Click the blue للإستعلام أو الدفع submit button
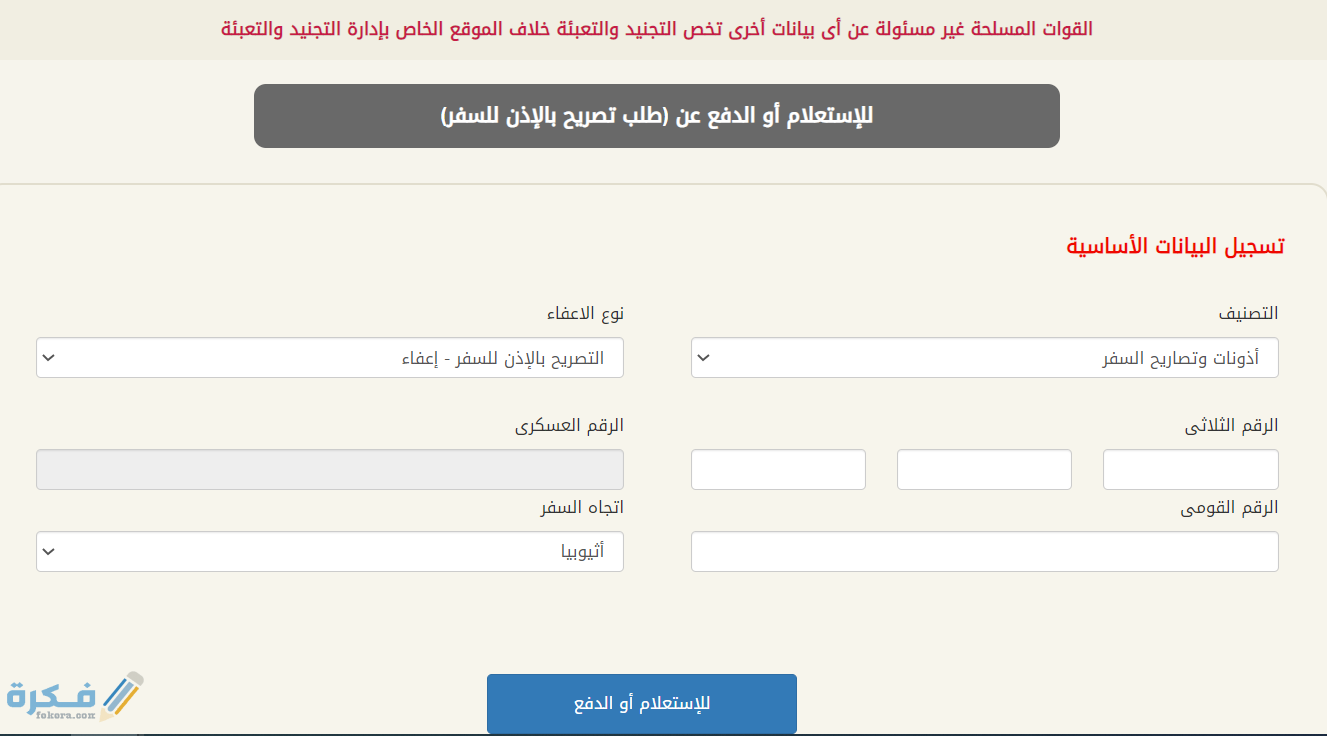1327x736 pixels. click(x=642, y=704)
